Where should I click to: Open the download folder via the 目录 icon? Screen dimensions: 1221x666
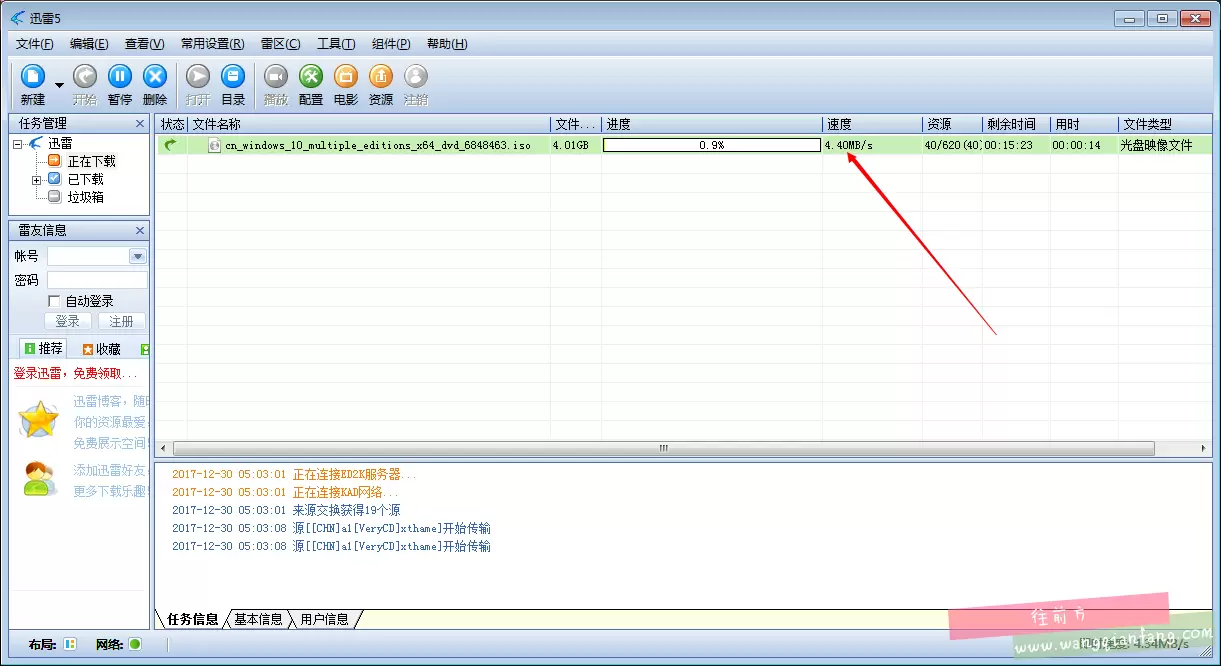point(233,76)
